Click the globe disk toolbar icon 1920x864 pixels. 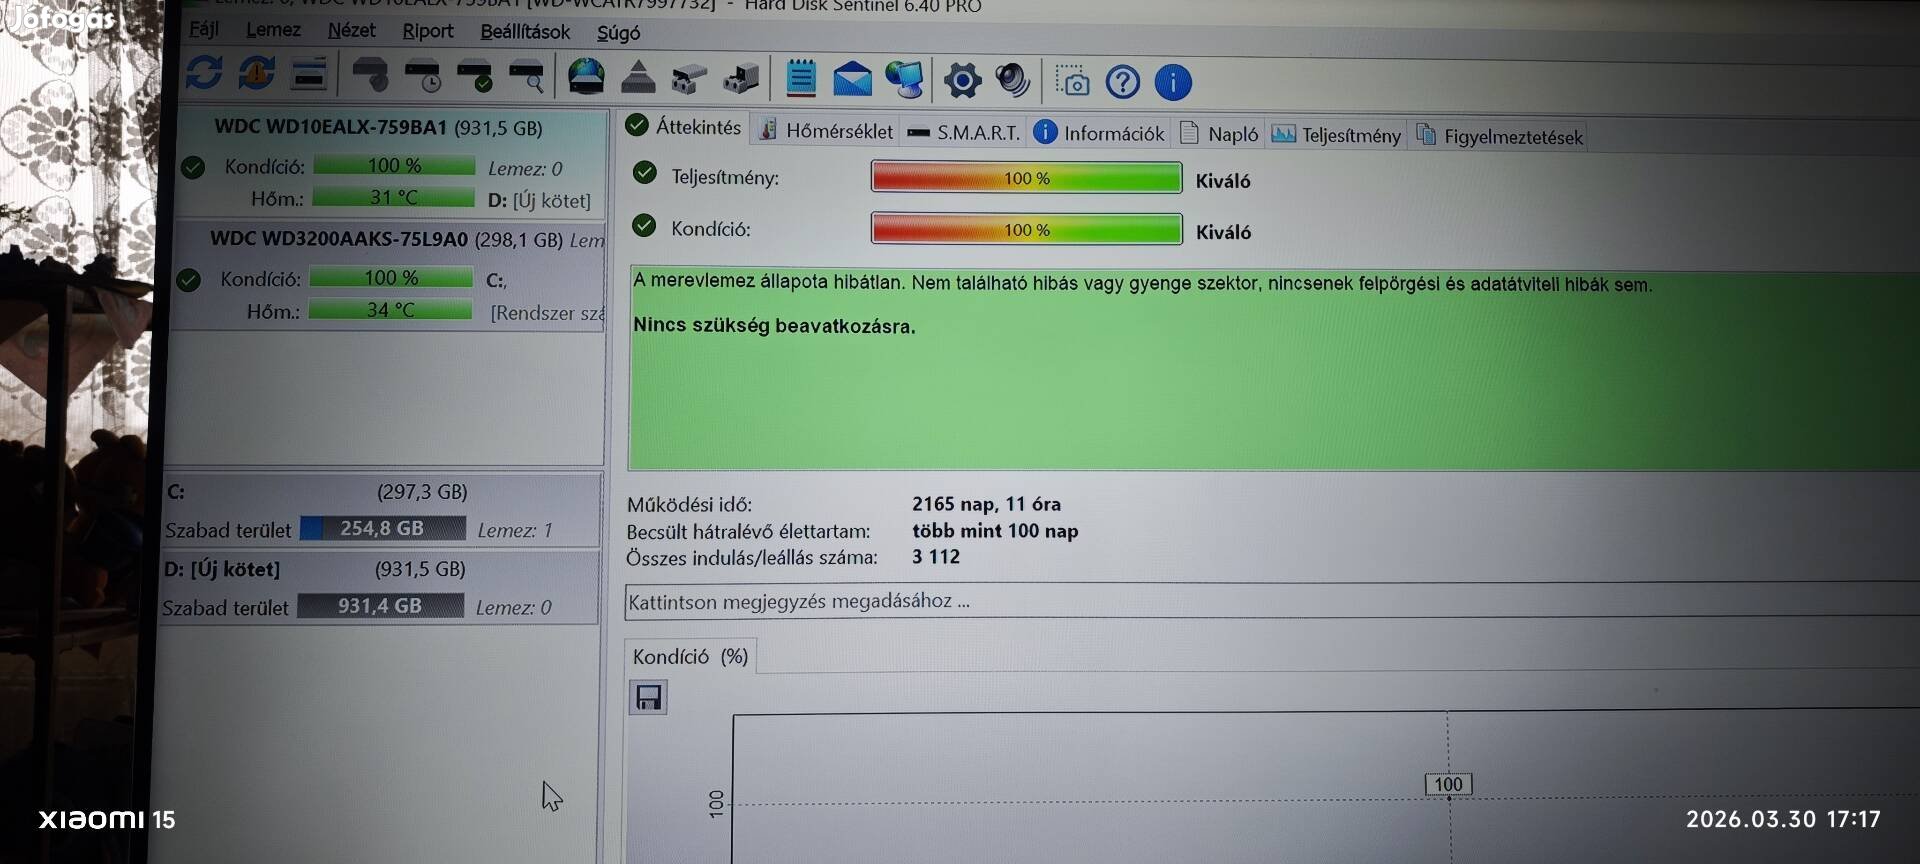tap(586, 77)
